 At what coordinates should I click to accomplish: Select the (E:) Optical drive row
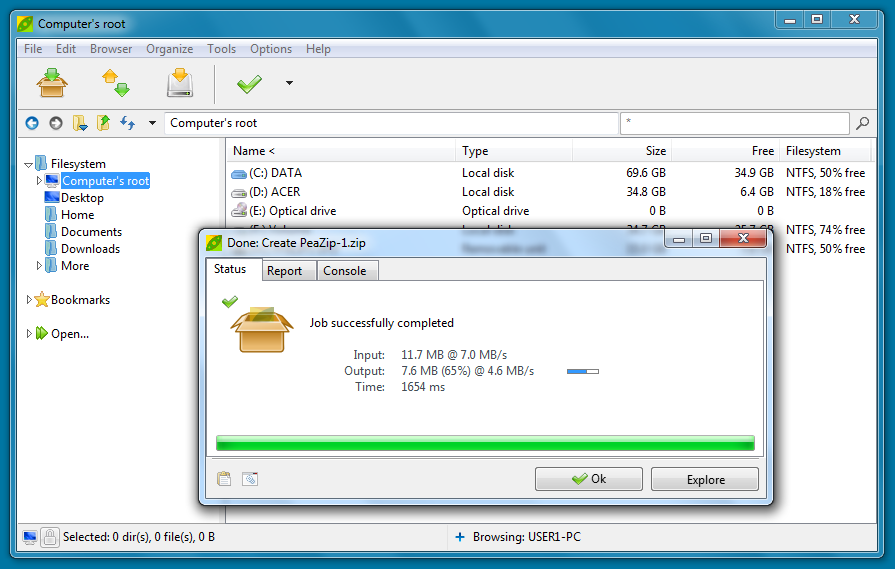[549, 211]
